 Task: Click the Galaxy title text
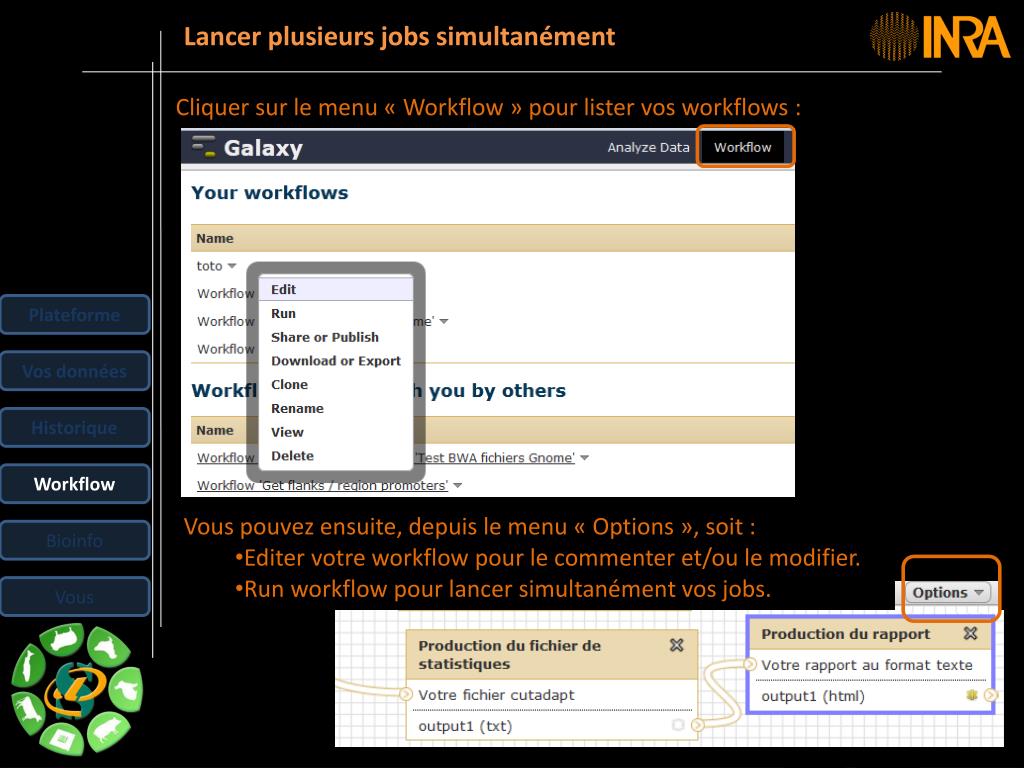(x=263, y=148)
